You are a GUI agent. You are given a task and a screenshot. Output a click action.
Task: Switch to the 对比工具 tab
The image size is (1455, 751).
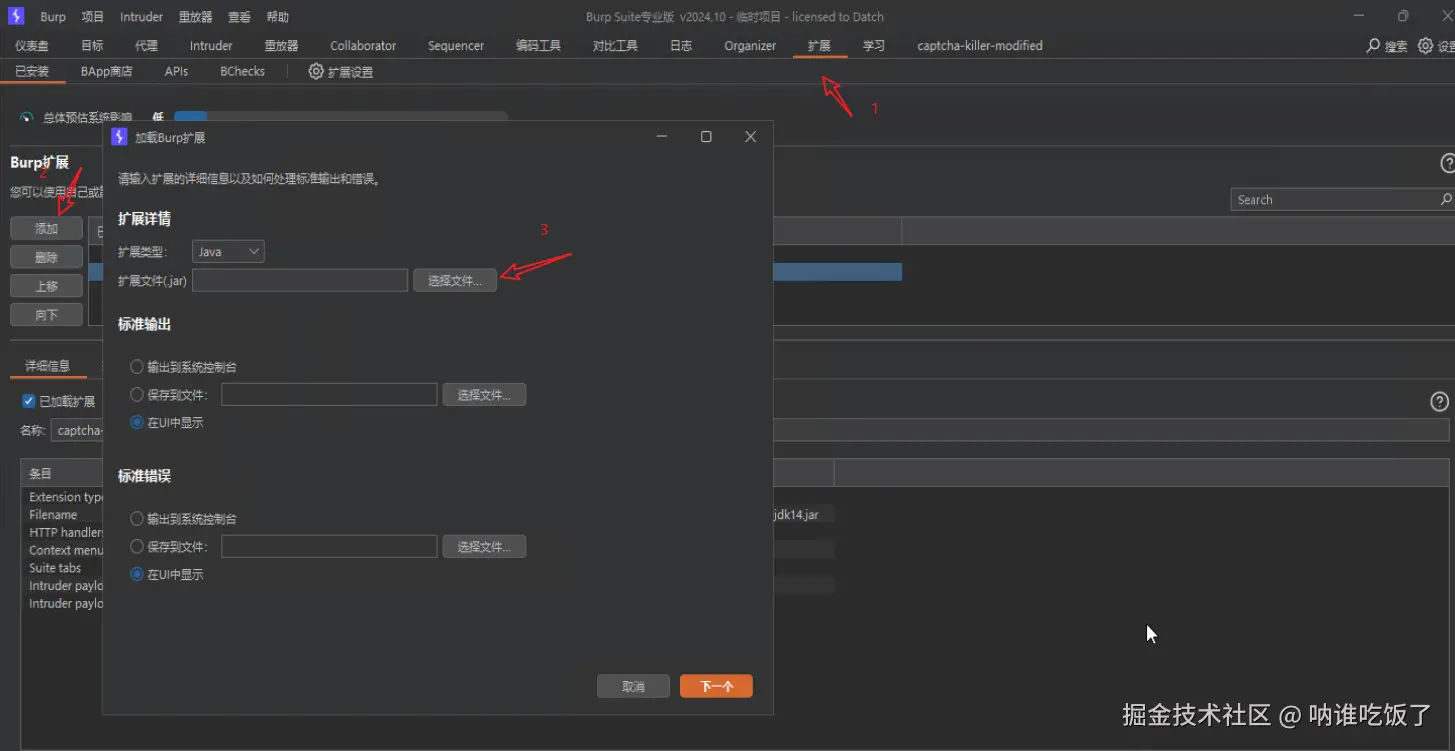(615, 46)
